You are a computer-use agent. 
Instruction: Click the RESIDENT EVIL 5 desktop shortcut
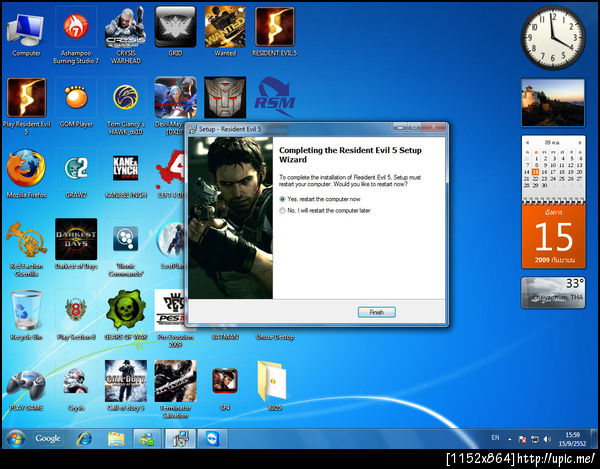click(275, 32)
